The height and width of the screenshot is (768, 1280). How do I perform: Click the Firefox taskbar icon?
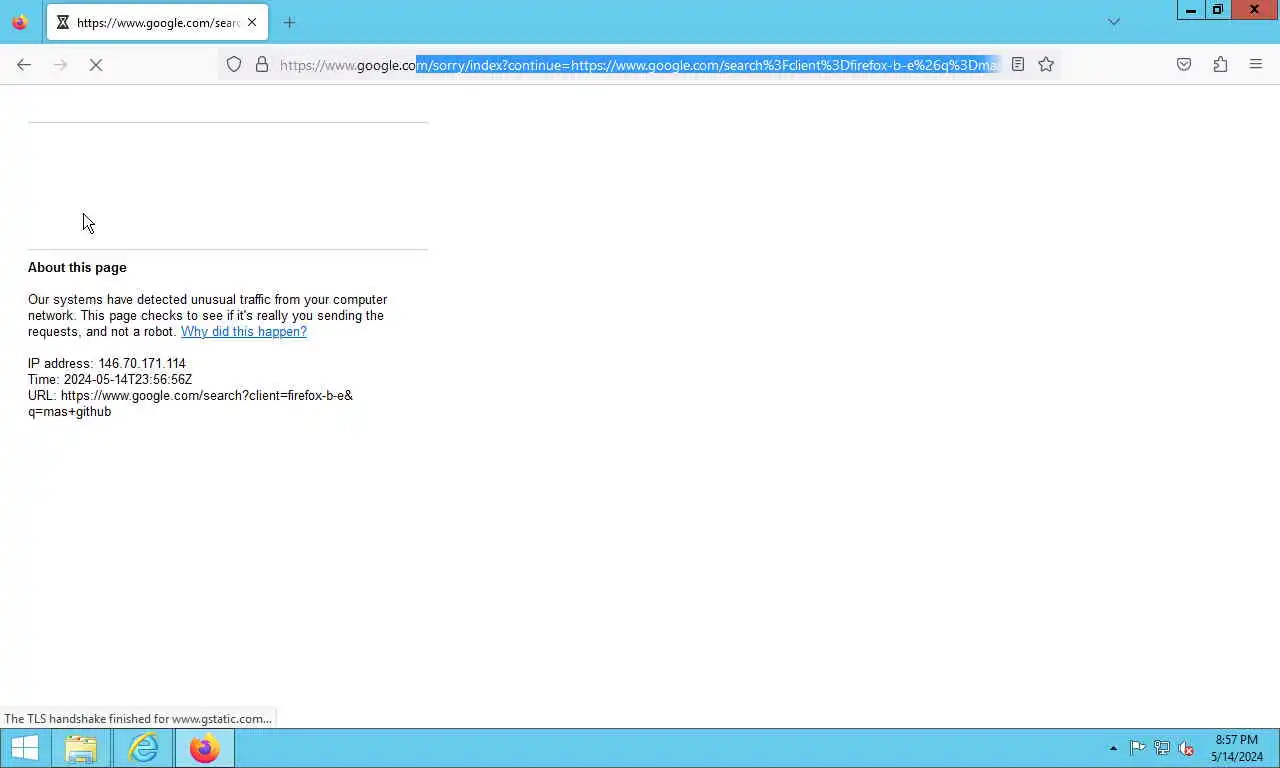(x=205, y=748)
